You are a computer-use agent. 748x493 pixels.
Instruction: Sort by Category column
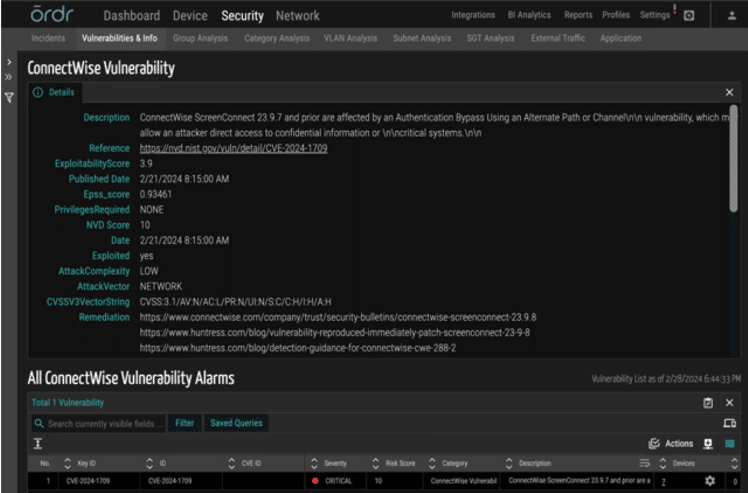[x=432, y=463]
